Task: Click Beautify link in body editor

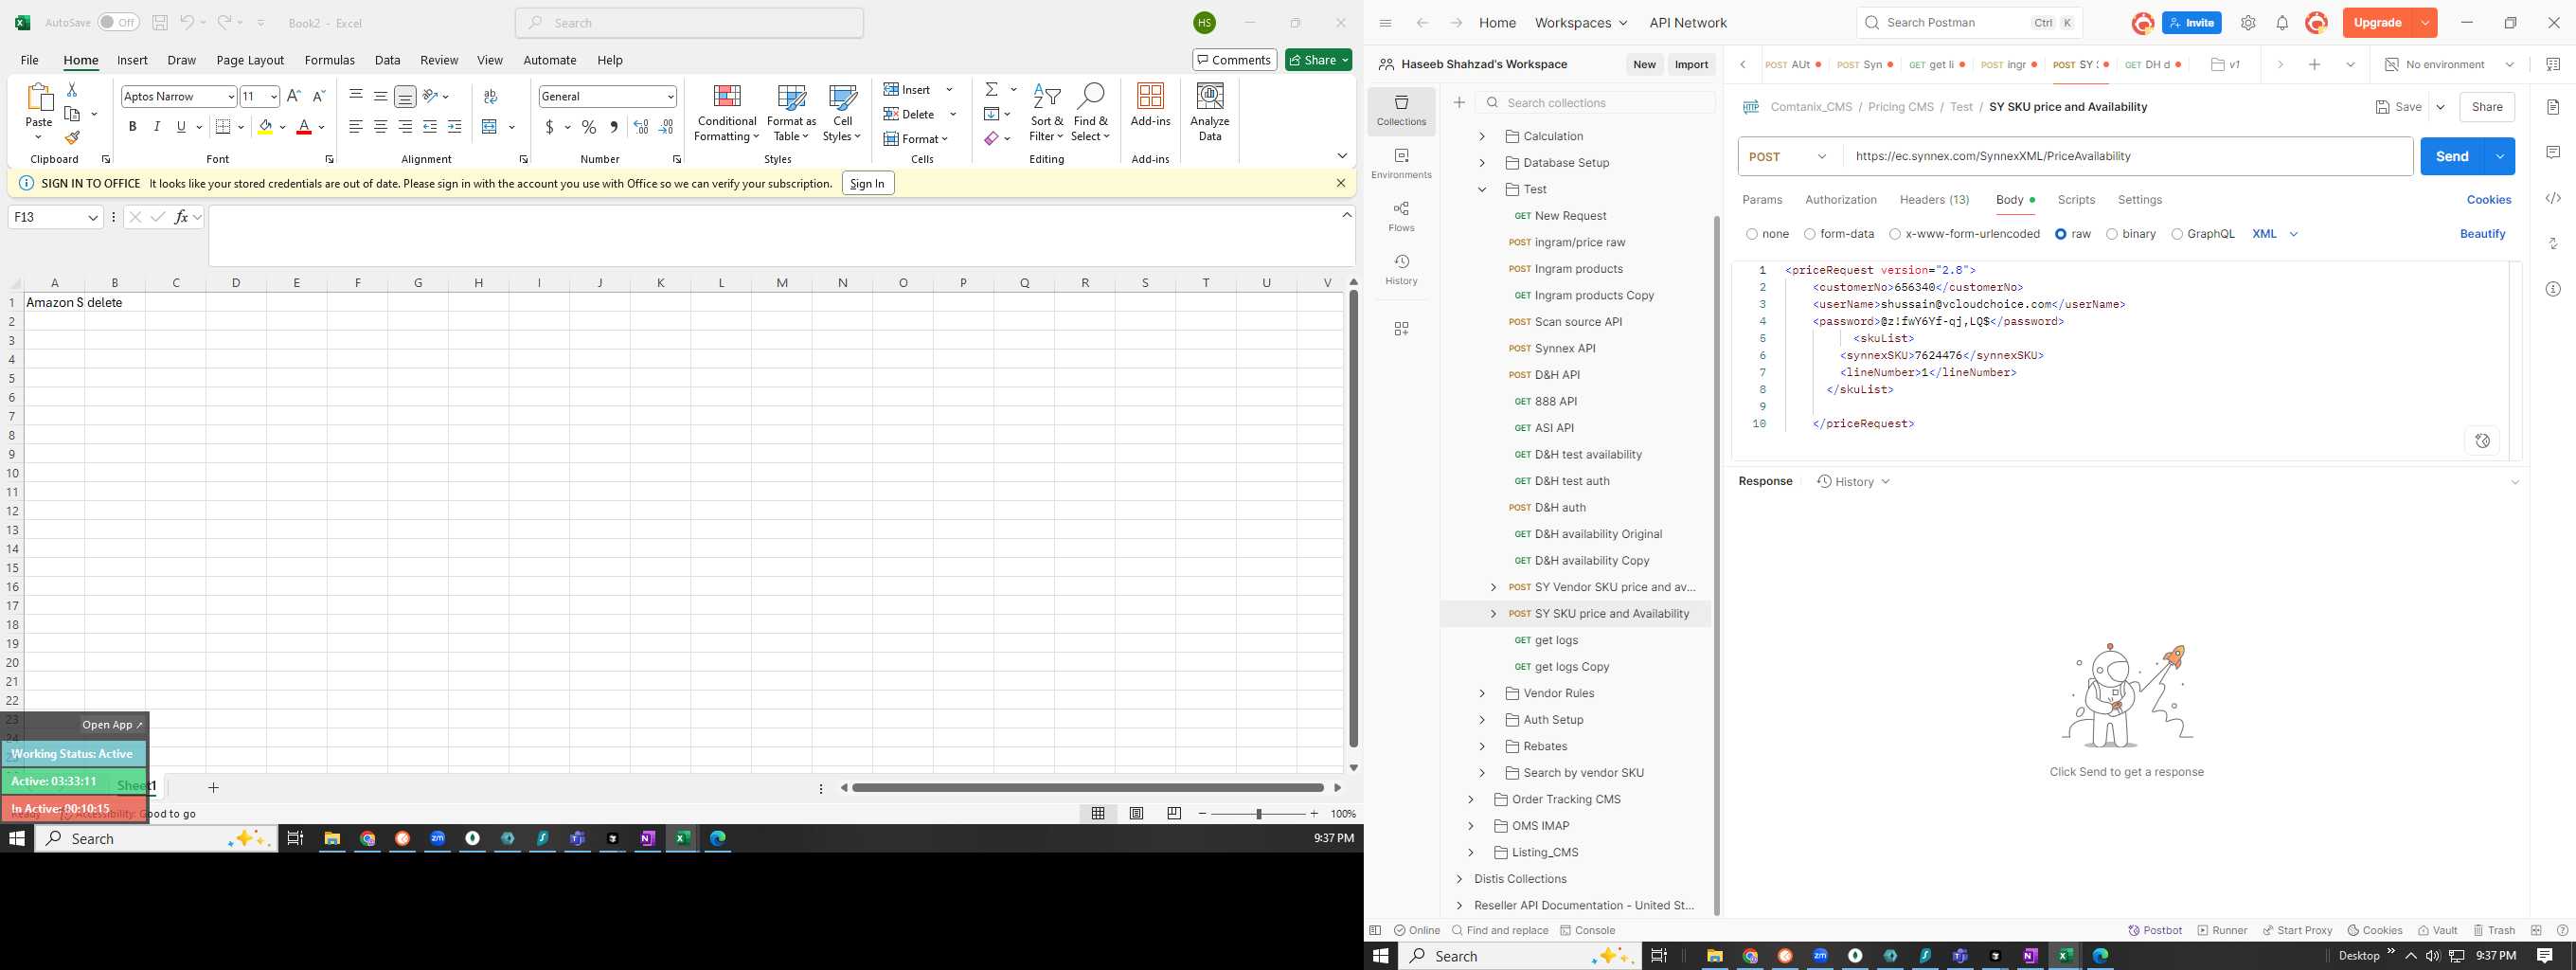Action: pos(2482,234)
